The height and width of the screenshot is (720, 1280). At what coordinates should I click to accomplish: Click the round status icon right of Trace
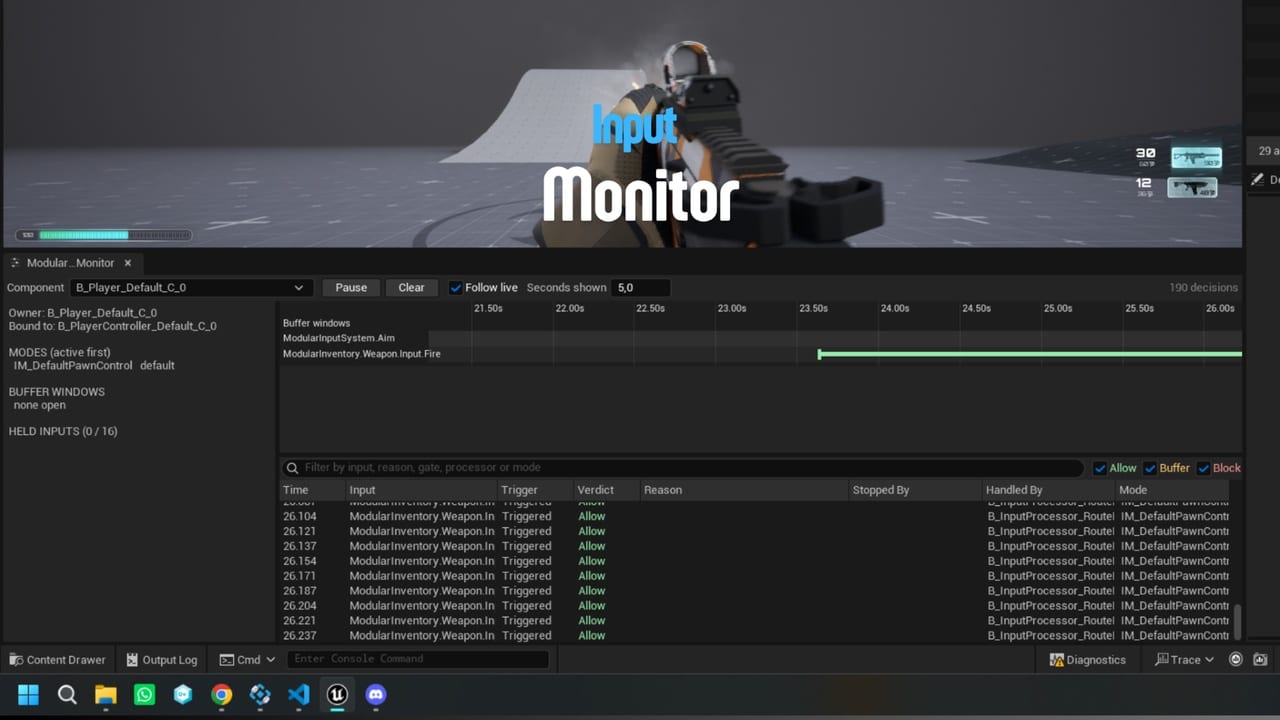pyautogui.click(x=1236, y=660)
